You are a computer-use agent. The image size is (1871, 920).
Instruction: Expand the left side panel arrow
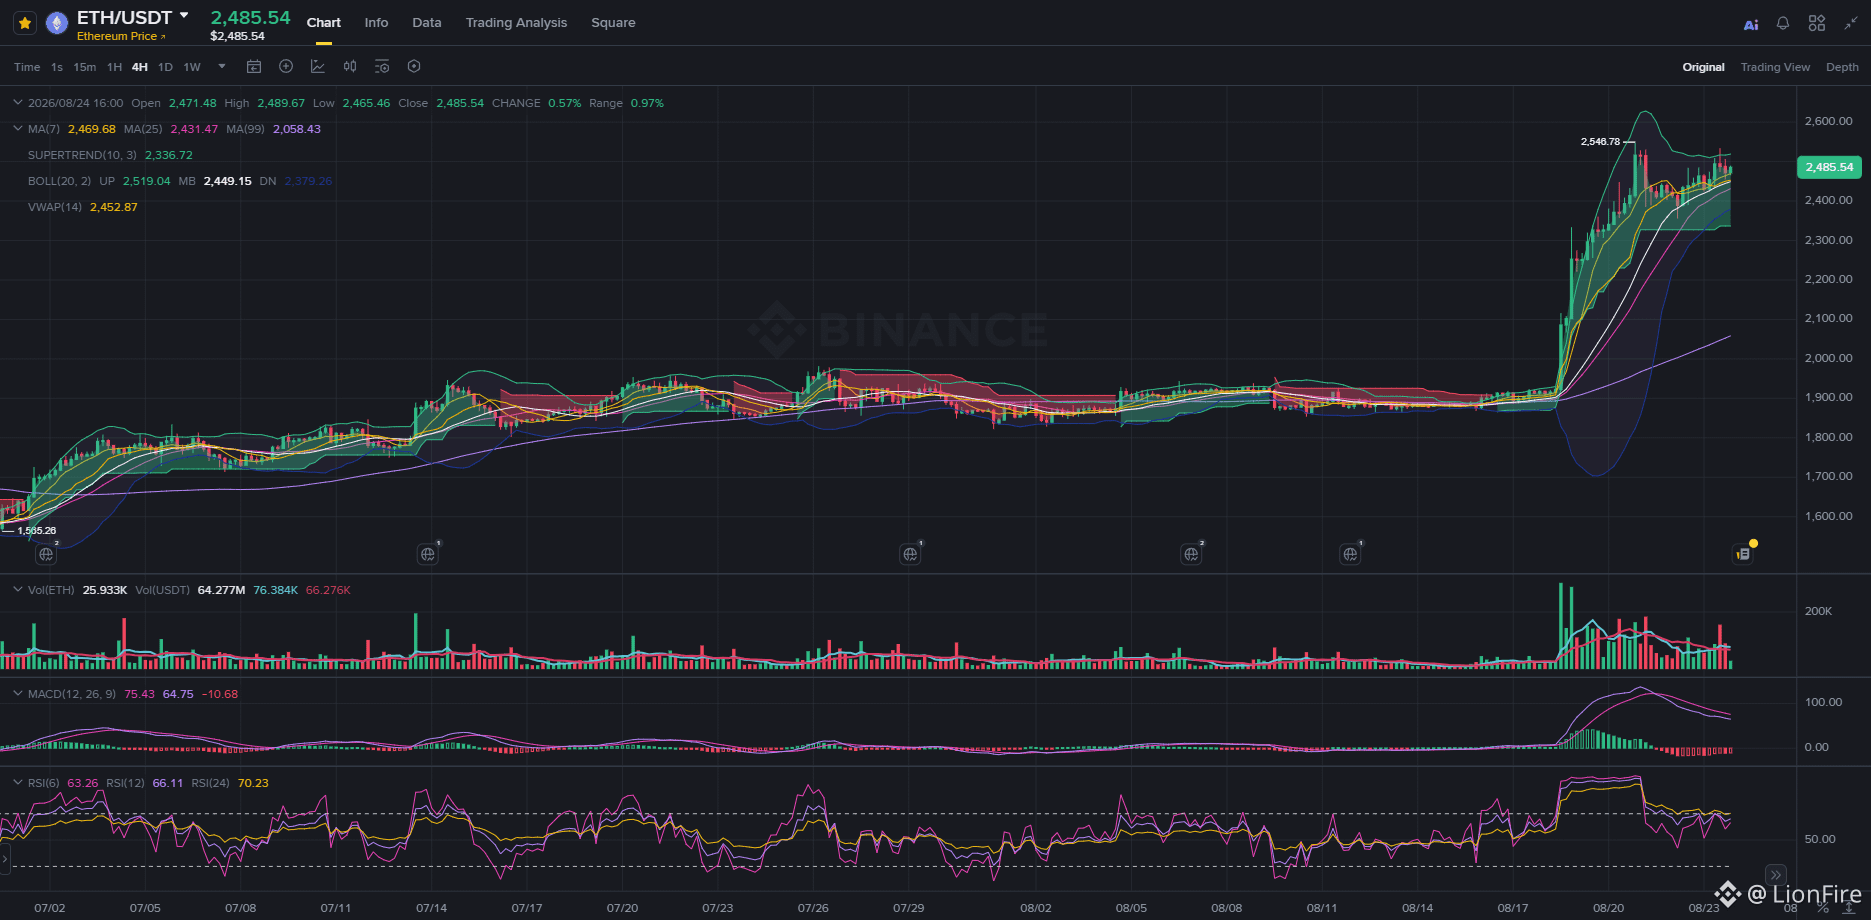5,859
